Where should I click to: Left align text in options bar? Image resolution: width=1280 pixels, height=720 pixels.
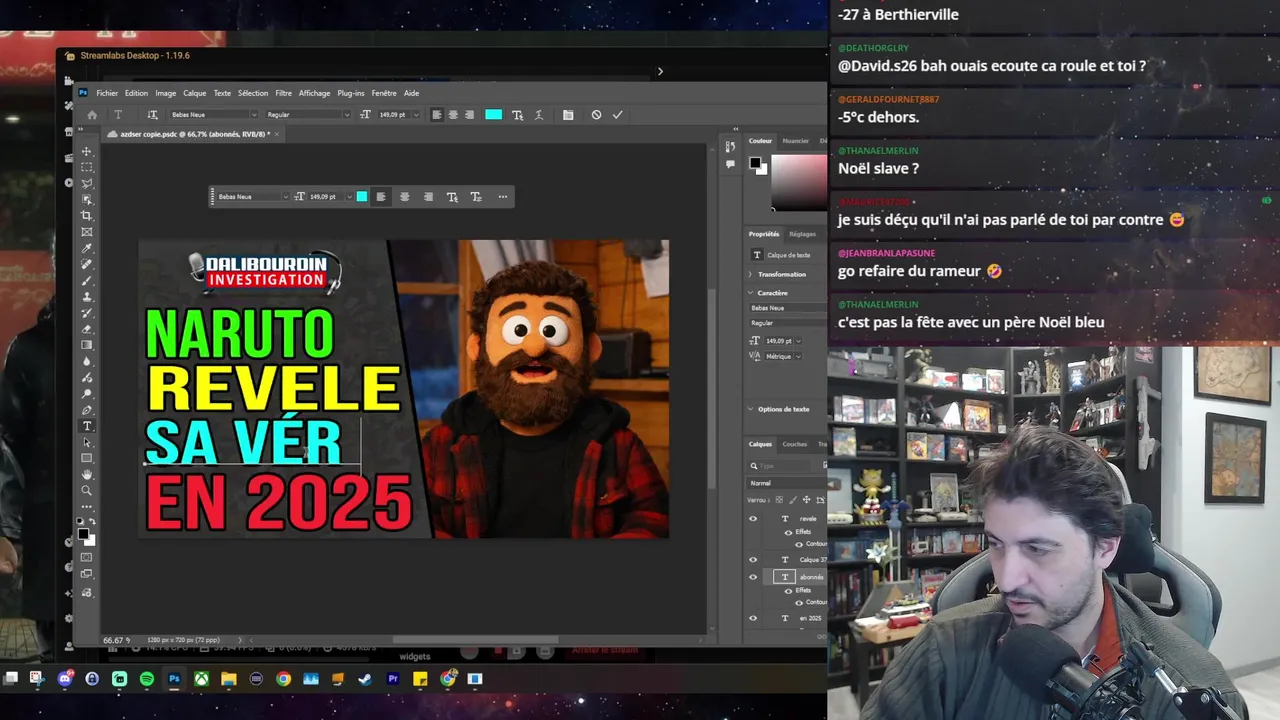pyautogui.click(x=437, y=115)
